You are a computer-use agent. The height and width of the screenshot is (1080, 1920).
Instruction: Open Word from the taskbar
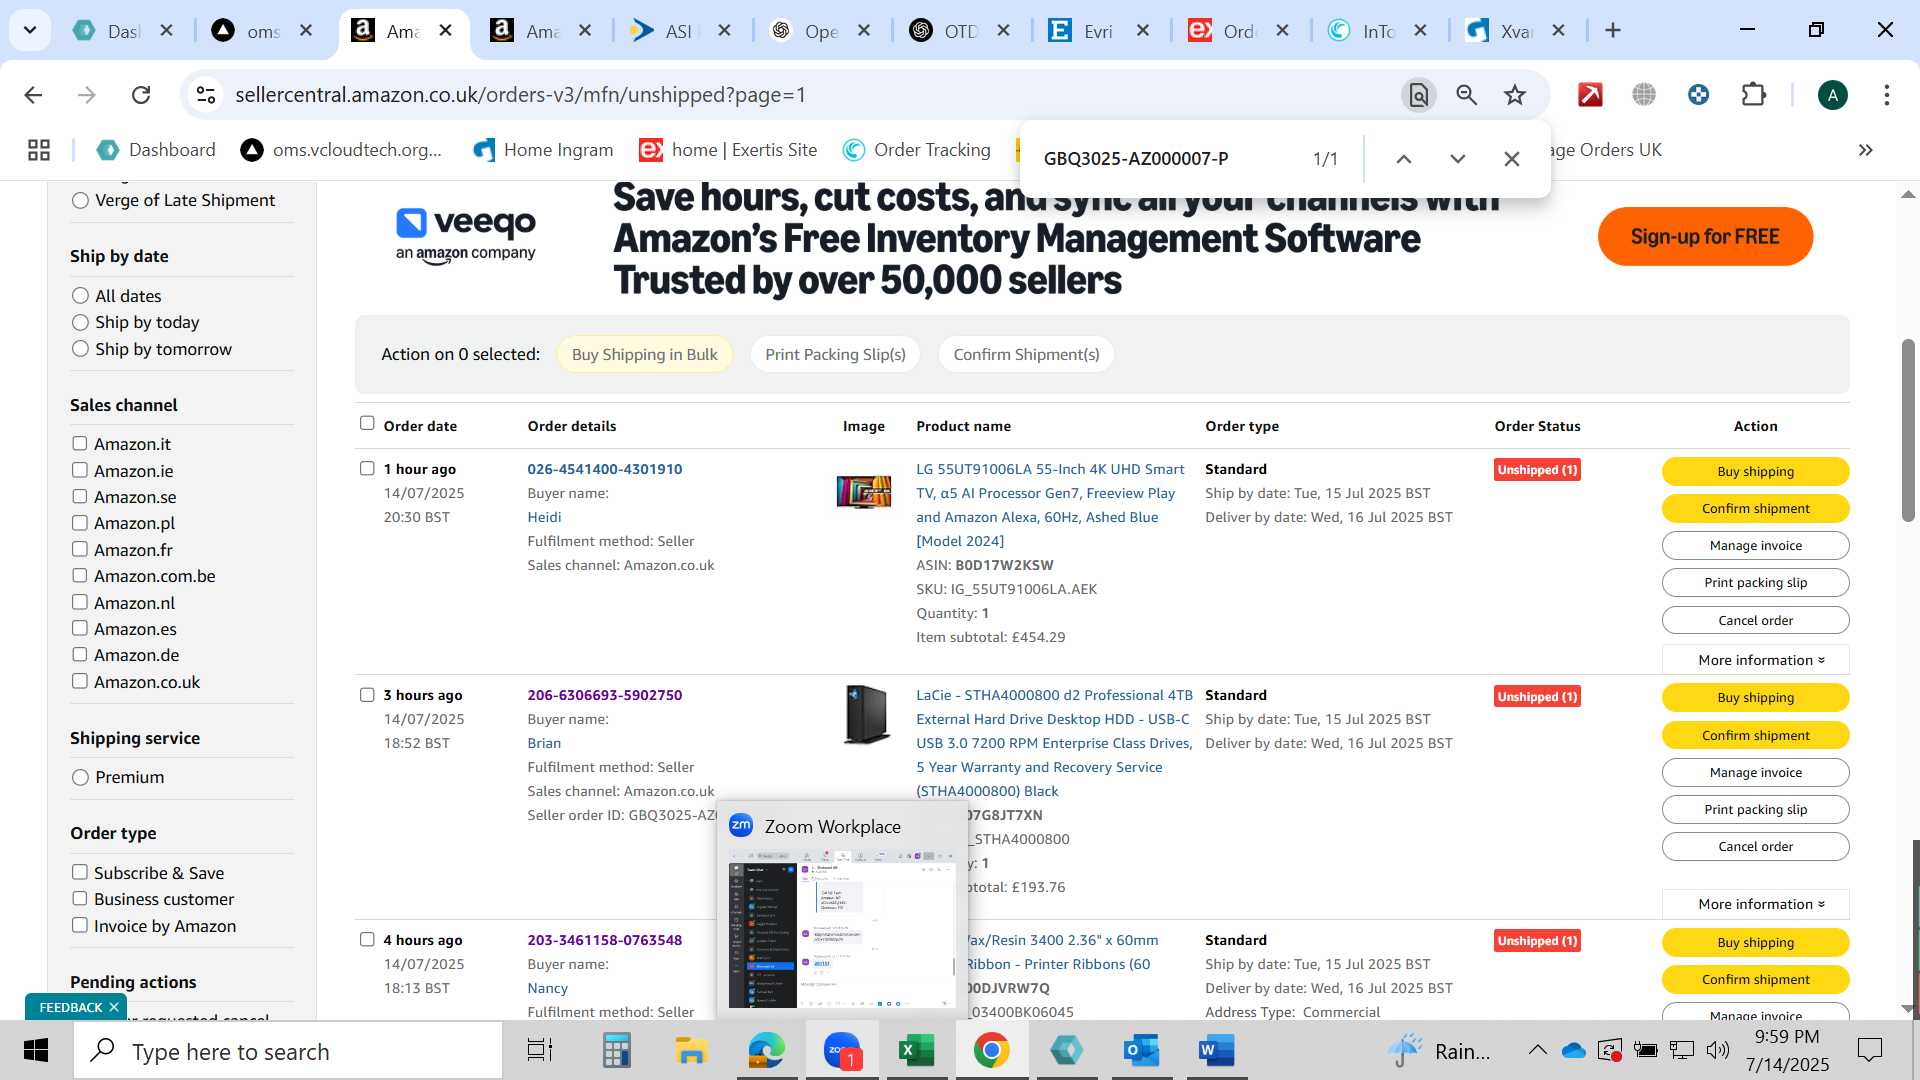point(1216,1051)
